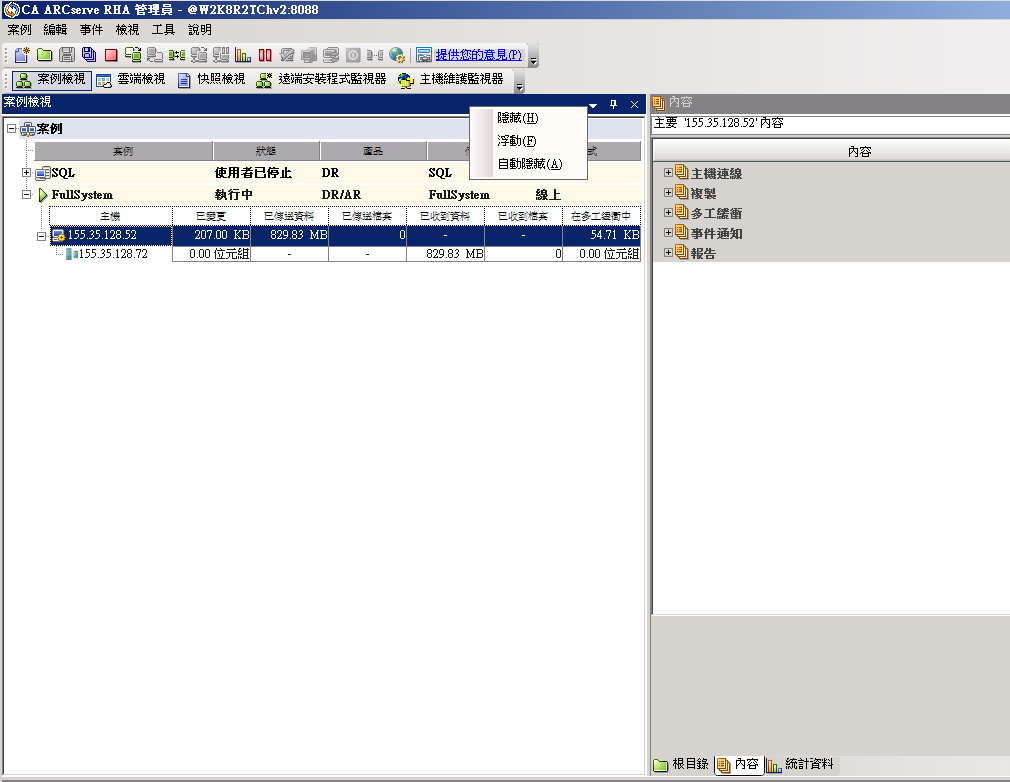Click the new scenario toolbar icon
1010x782 pixels.
point(22,55)
